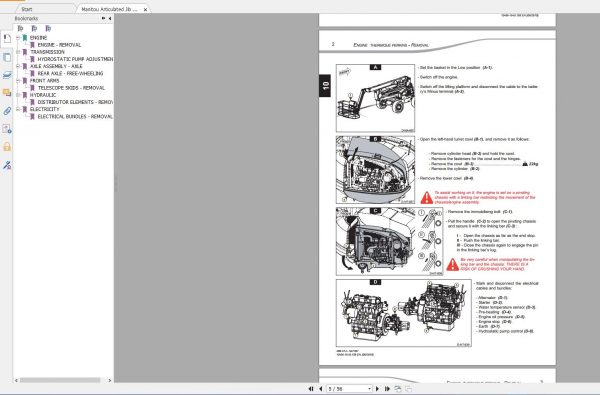Open the Signatures pen sidebar icon
The width and height of the screenshot is (600, 395).
tap(7, 165)
